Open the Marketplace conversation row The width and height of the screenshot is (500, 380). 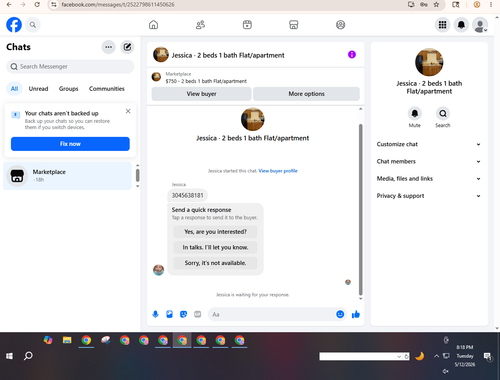pyautogui.click(x=68, y=176)
